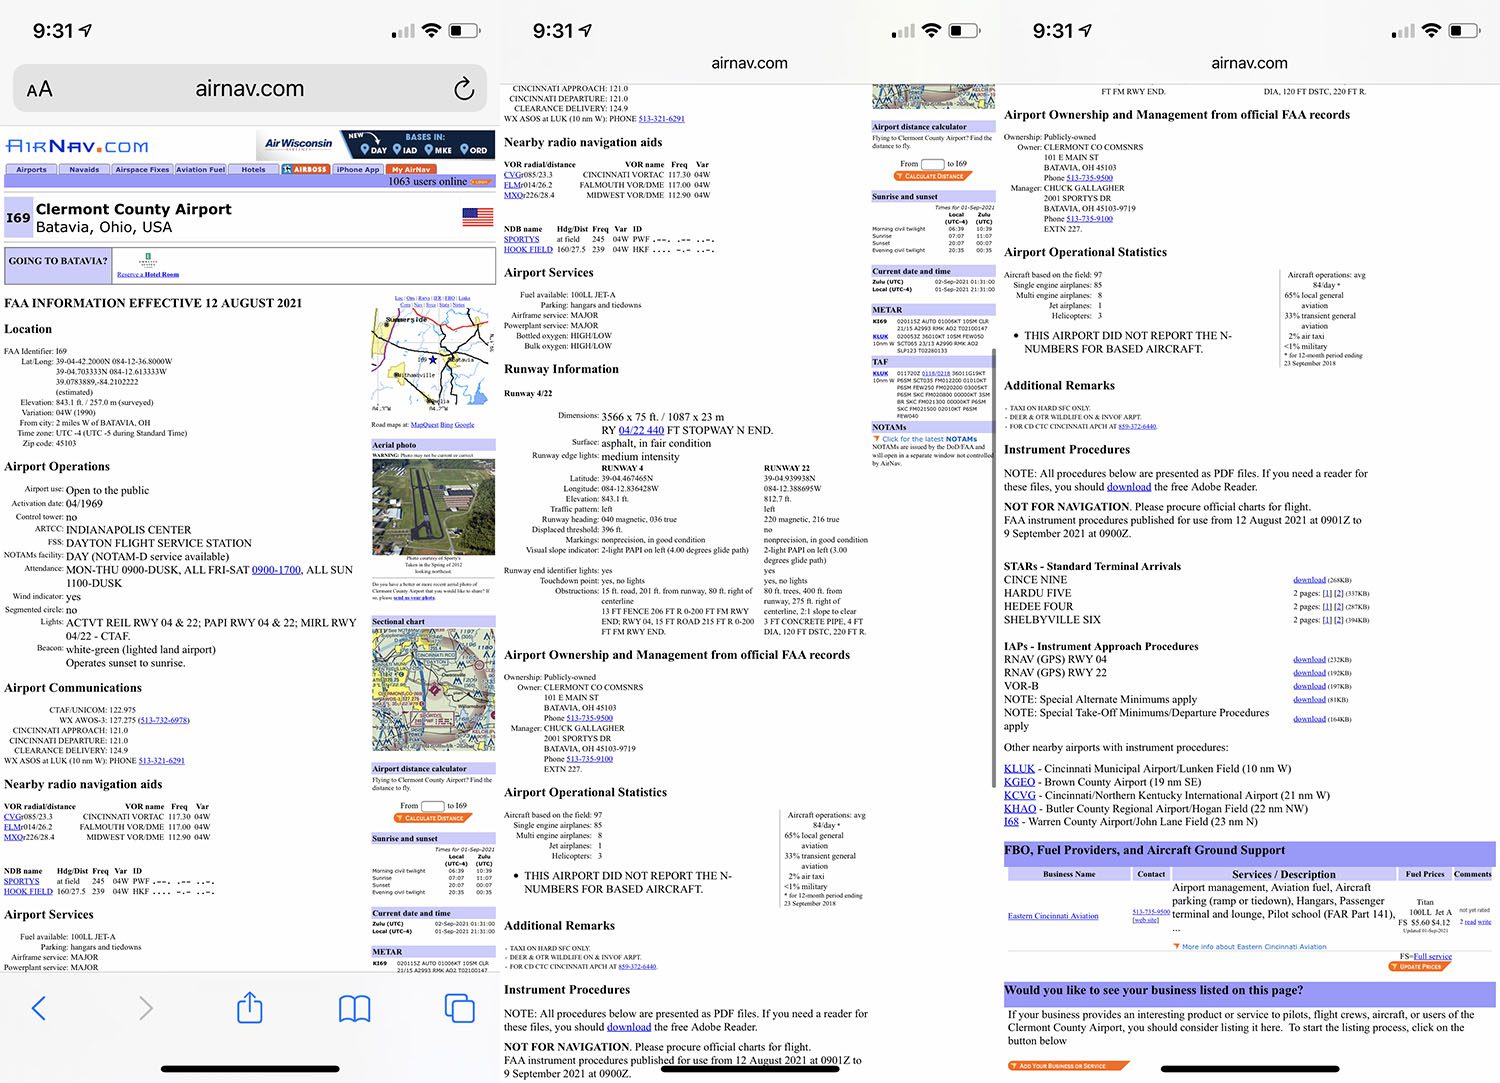Tap the Safari forward arrow
The width and height of the screenshot is (1500, 1083).
(x=145, y=1008)
